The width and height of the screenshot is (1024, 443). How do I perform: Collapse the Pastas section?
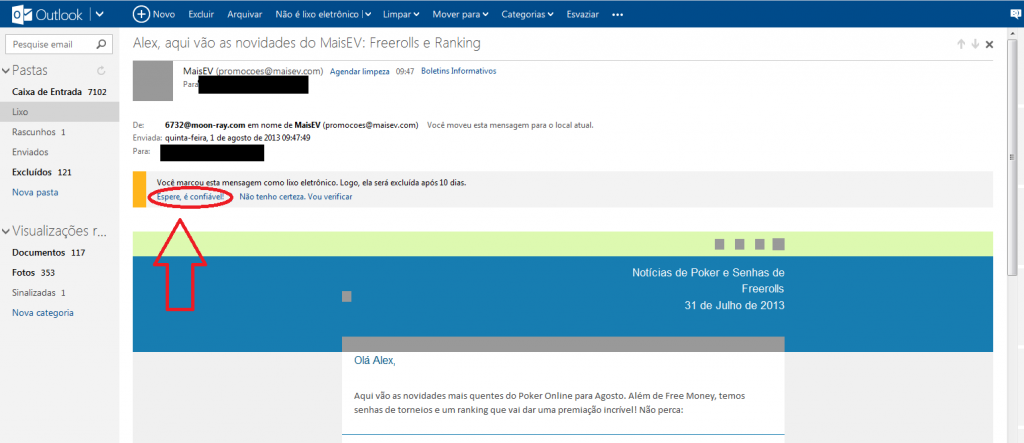tap(7, 70)
